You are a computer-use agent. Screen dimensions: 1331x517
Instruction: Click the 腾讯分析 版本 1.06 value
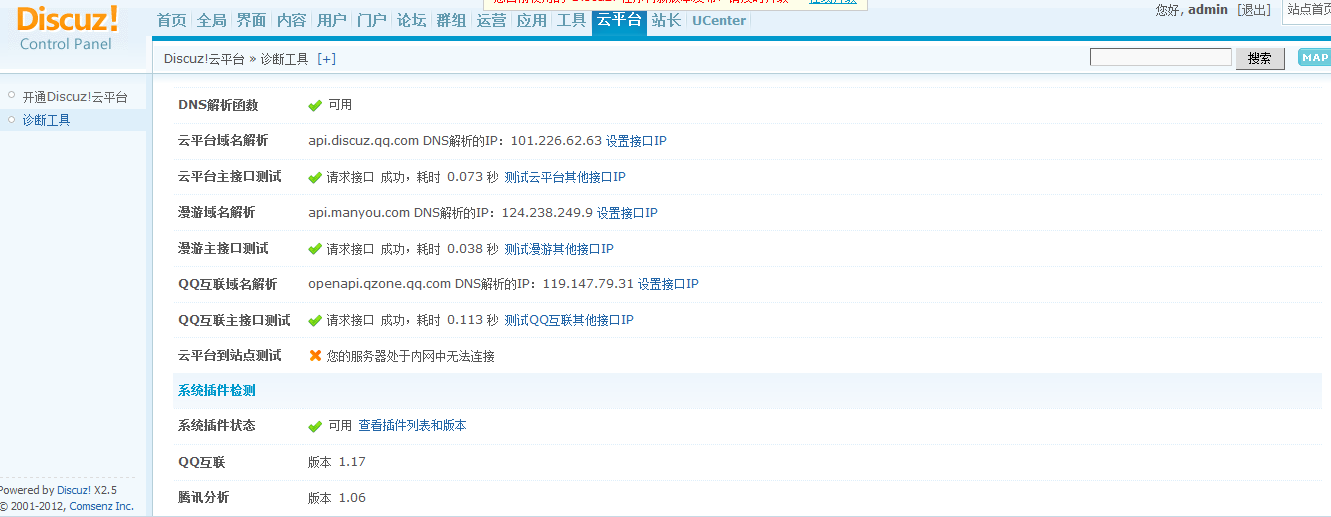pos(337,498)
